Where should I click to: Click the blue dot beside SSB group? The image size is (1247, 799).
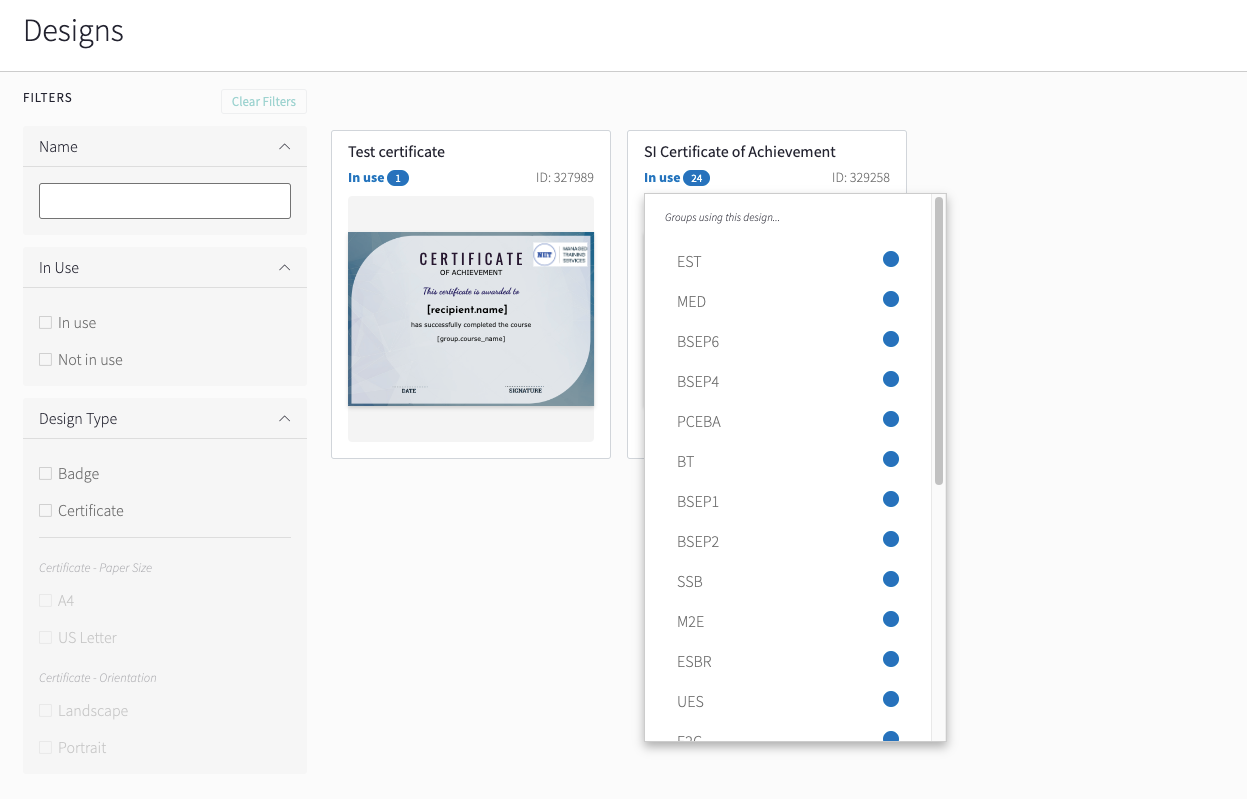point(891,579)
